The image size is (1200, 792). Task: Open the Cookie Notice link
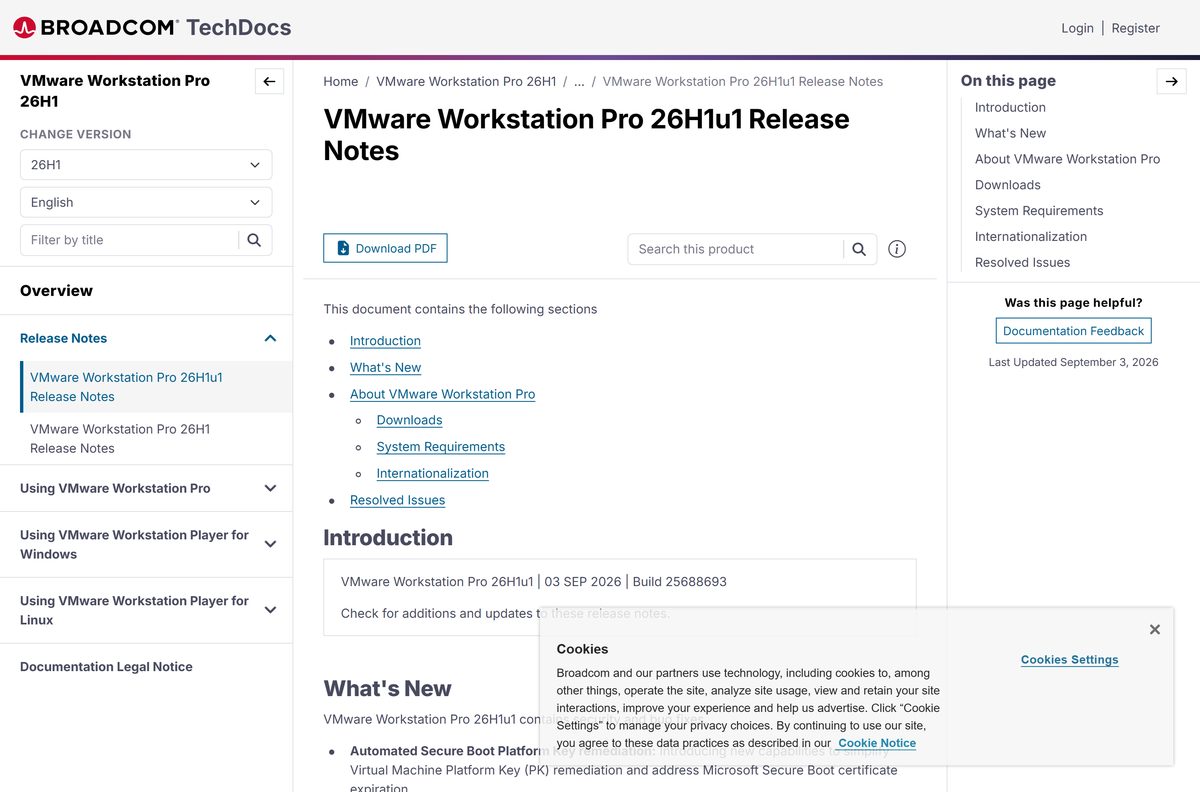(x=877, y=743)
